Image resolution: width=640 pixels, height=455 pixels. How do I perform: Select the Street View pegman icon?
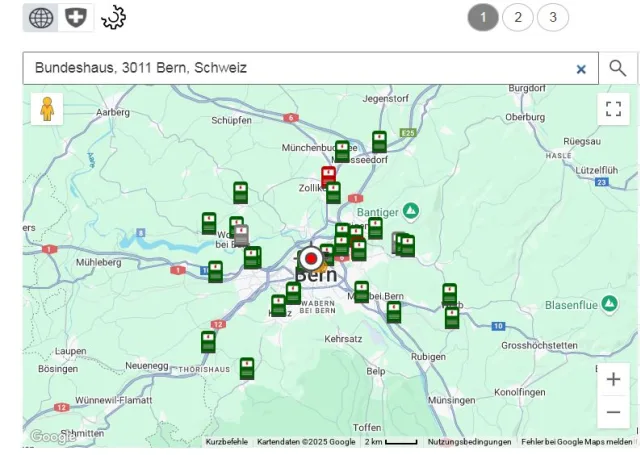click(47, 109)
